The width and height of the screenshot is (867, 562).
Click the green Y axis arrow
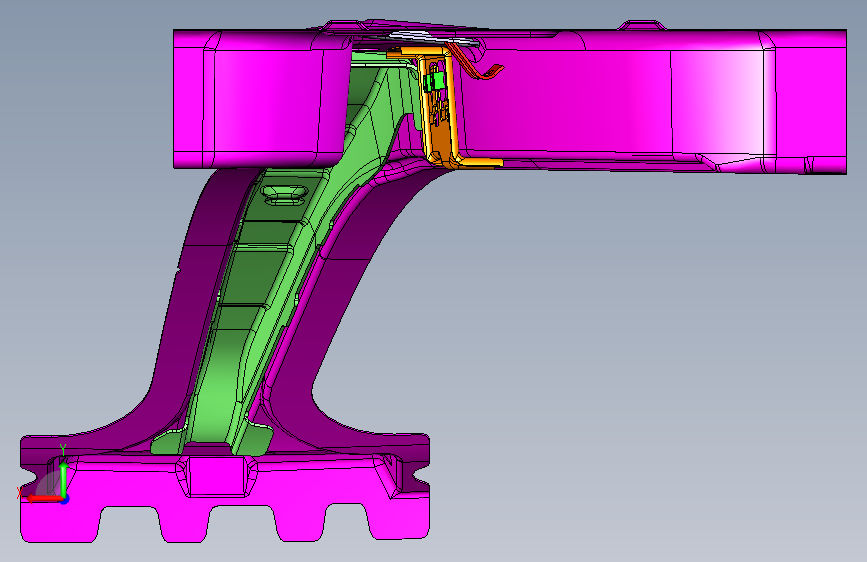pyautogui.click(x=64, y=478)
